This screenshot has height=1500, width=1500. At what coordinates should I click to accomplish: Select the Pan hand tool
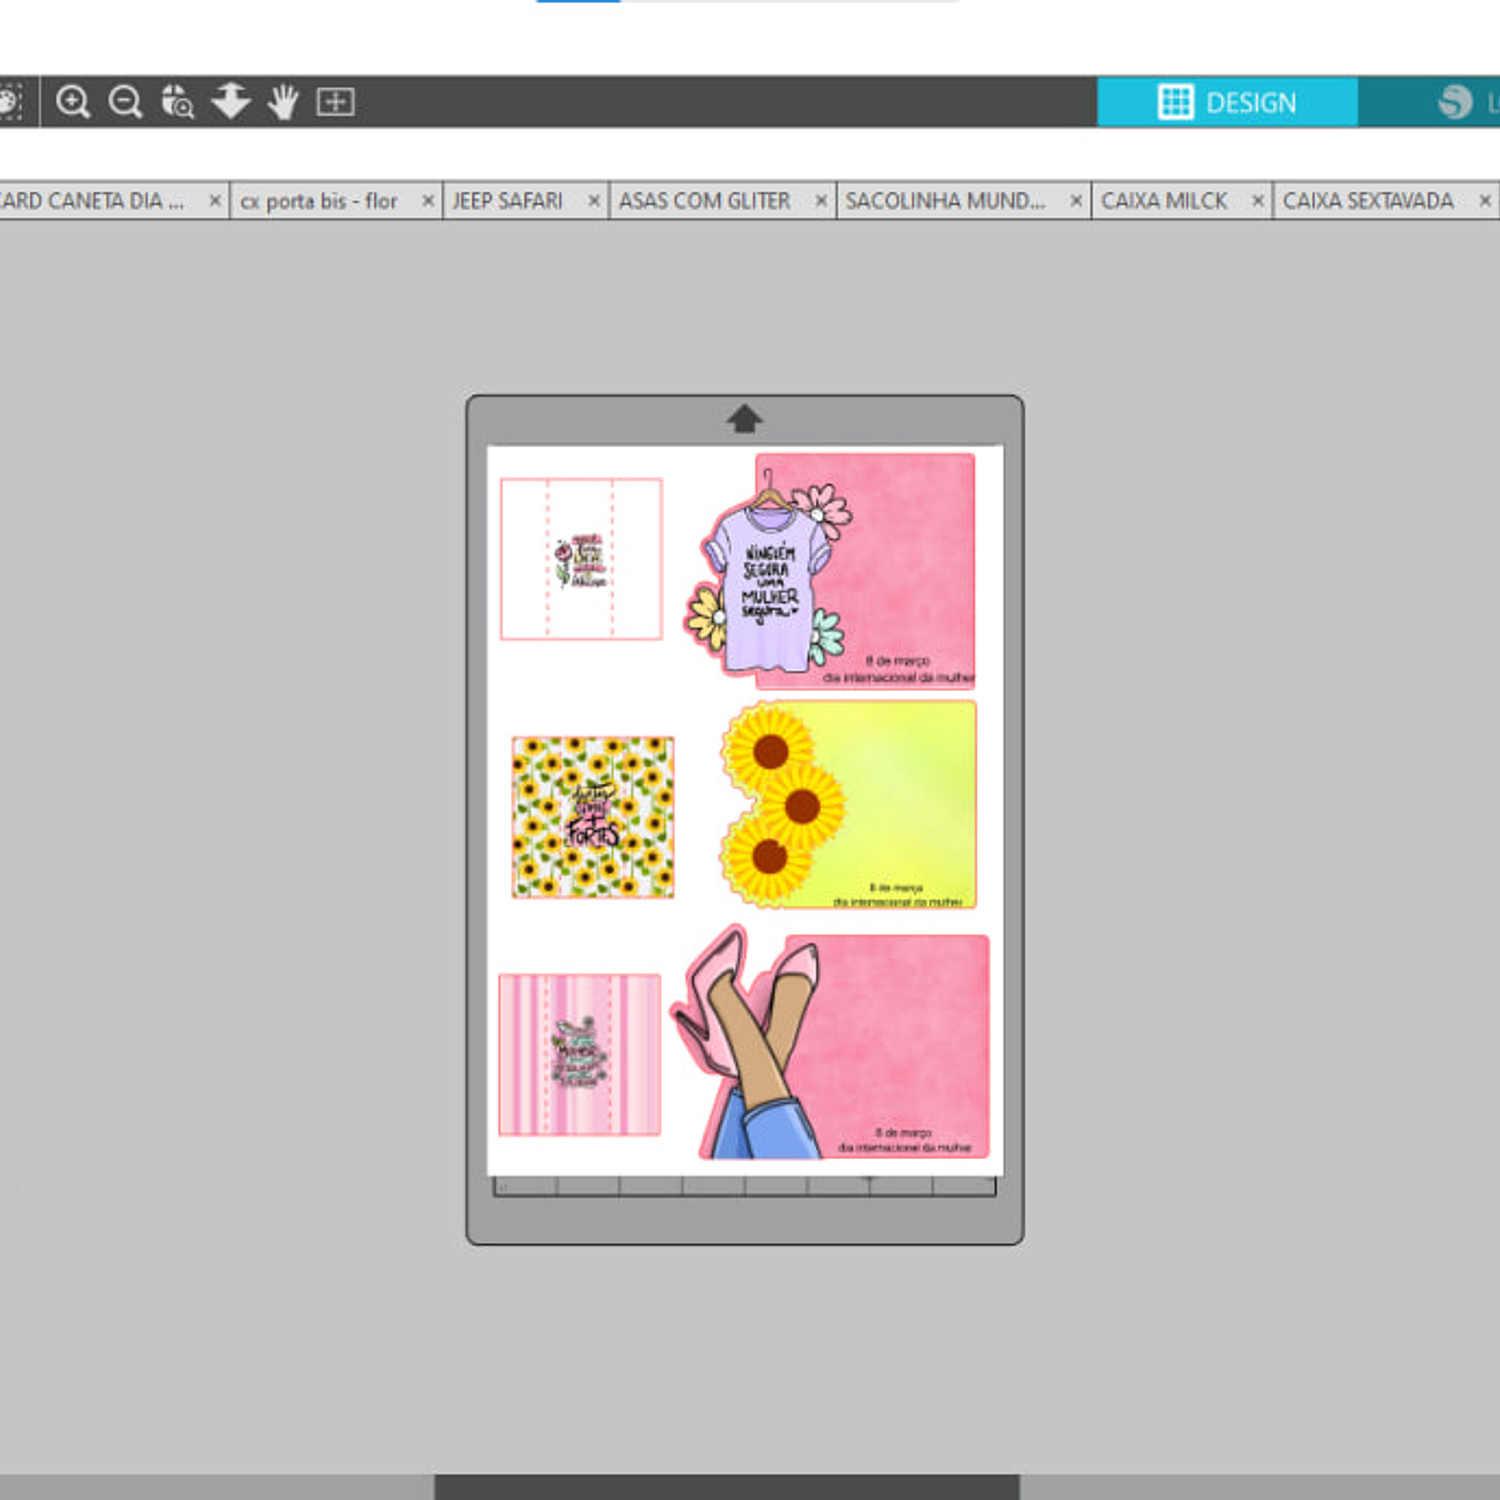point(284,102)
